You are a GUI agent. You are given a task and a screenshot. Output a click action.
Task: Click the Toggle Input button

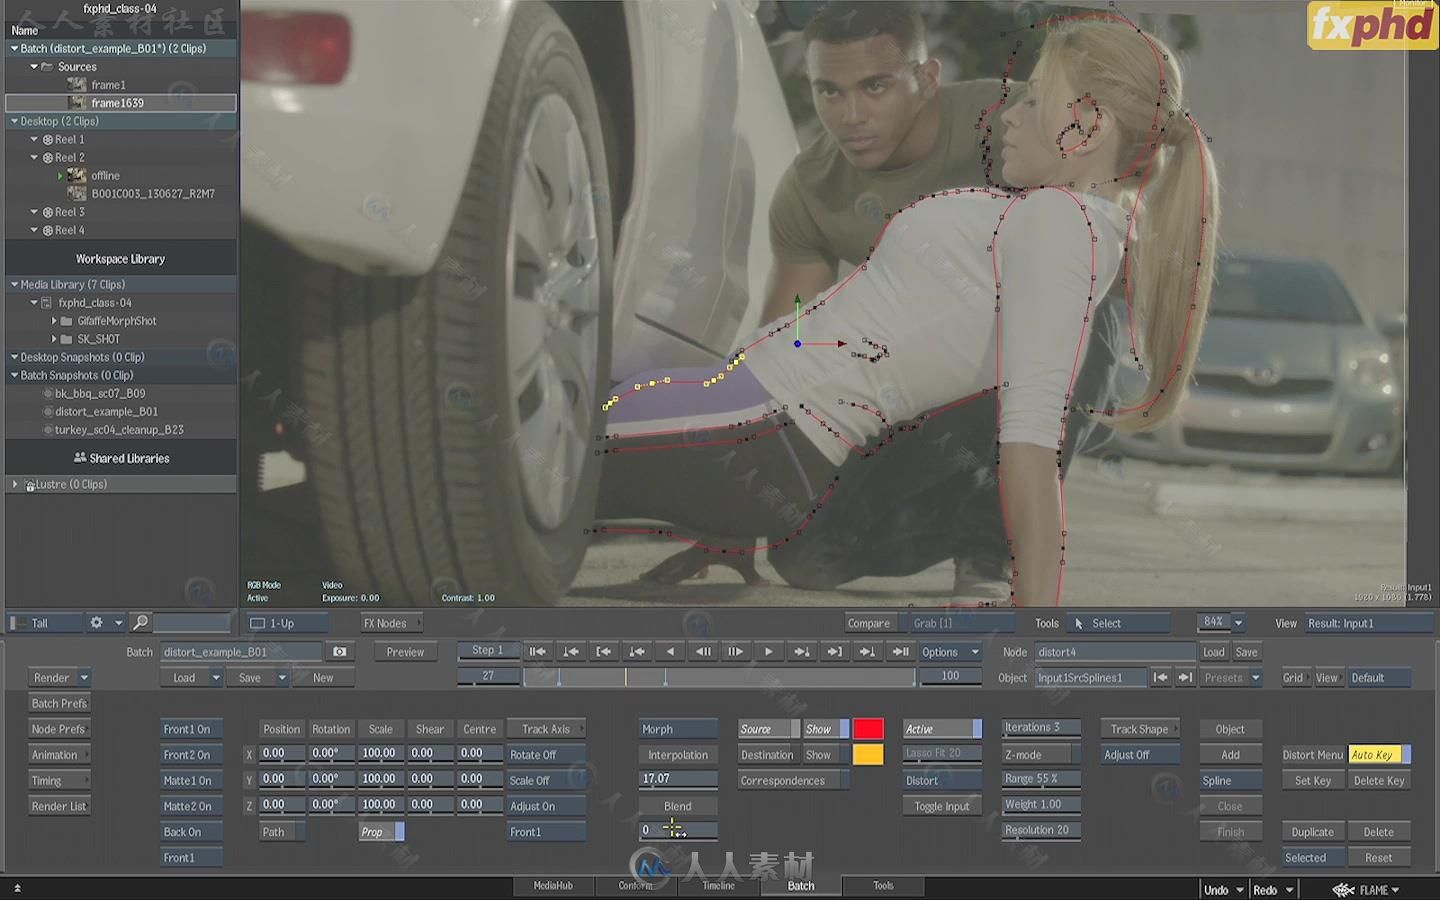942,806
